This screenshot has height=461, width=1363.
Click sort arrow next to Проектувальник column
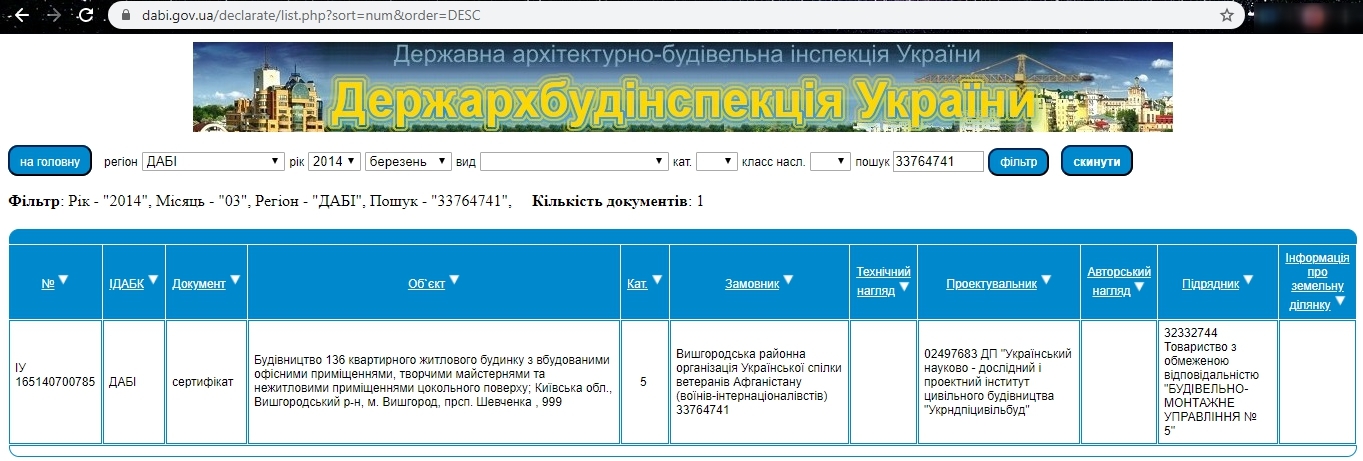coord(1047,280)
